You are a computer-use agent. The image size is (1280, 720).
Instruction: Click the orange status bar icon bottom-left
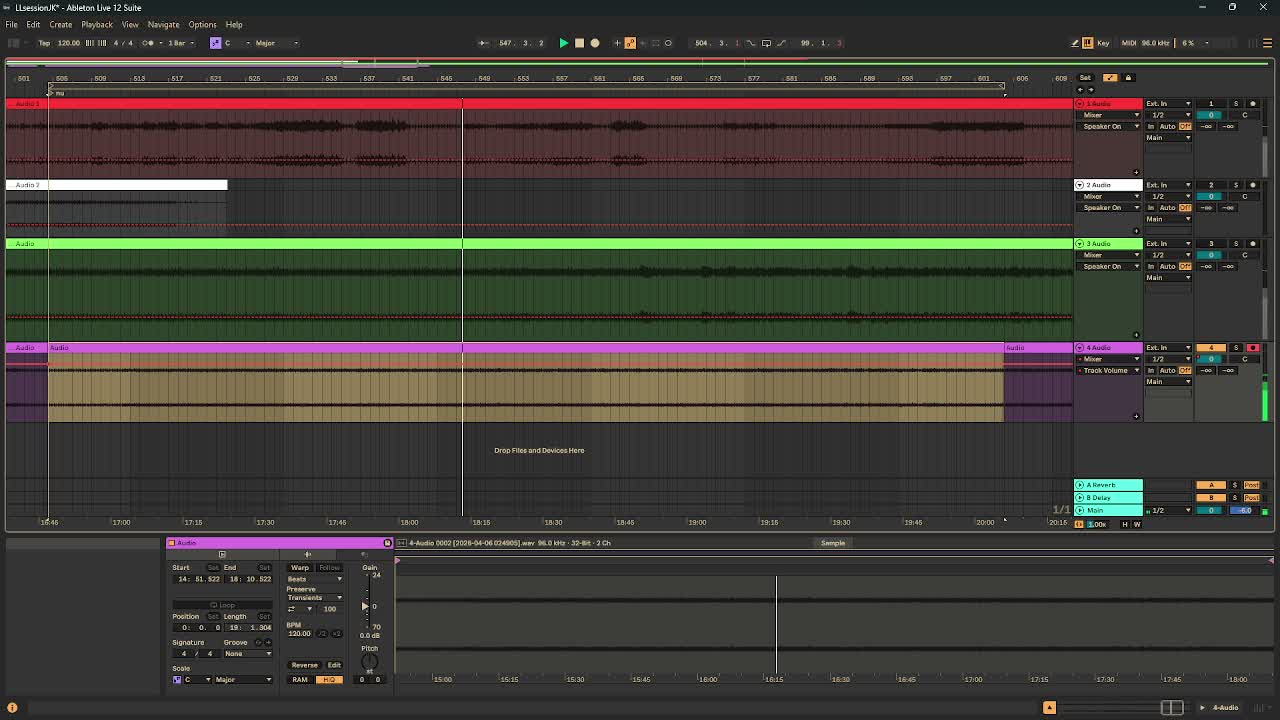coord(12,708)
